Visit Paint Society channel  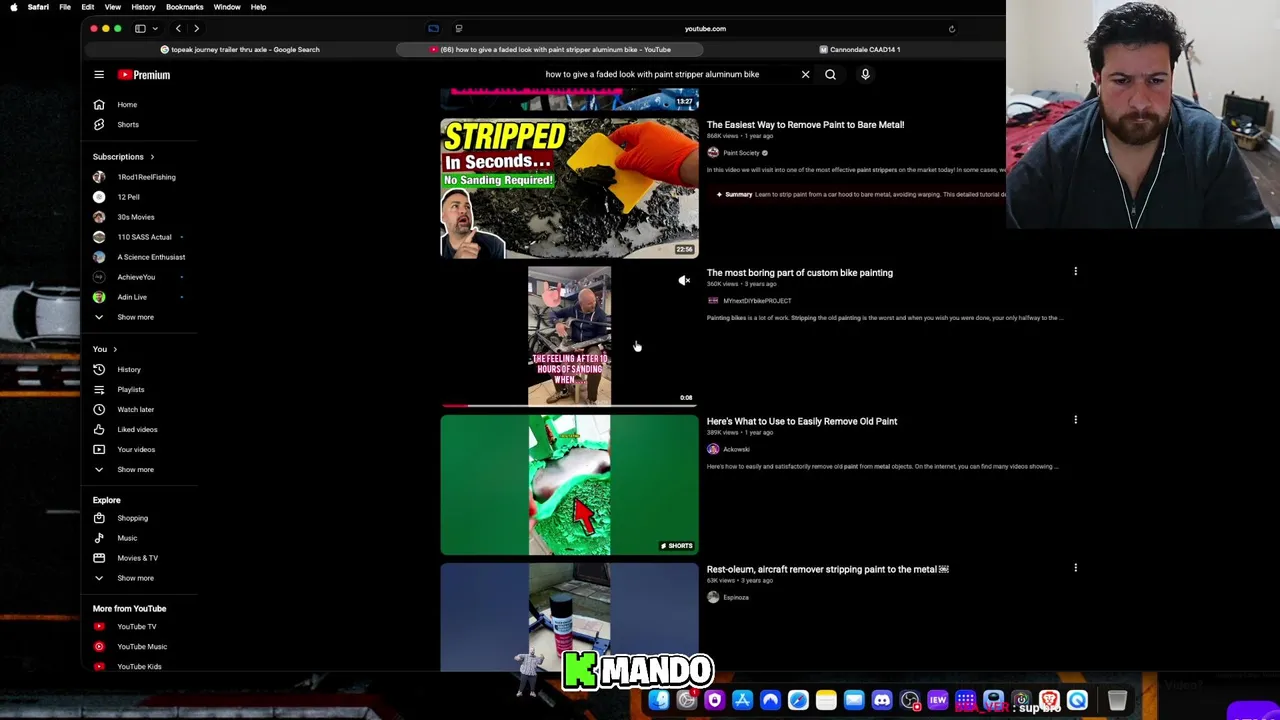click(741, 153)
